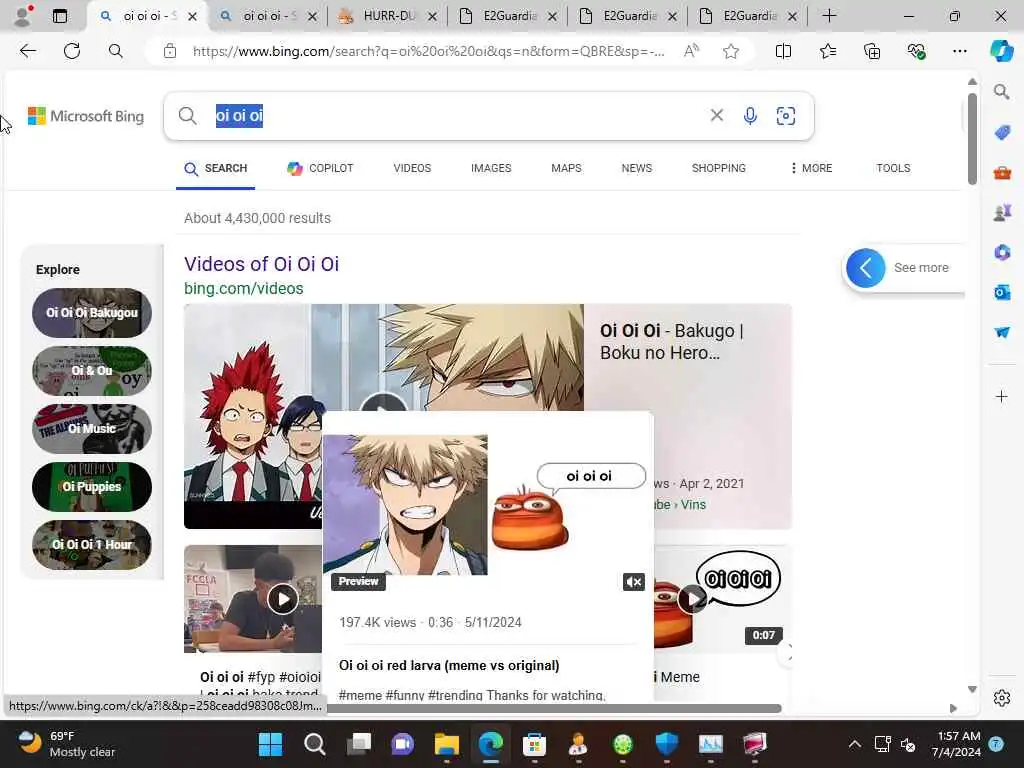Image resolution: width=1024 pixels, height=768 pixels.
Task: Clear the Bing search box with X
Action: pyautogui.click(x=716, y=116)
